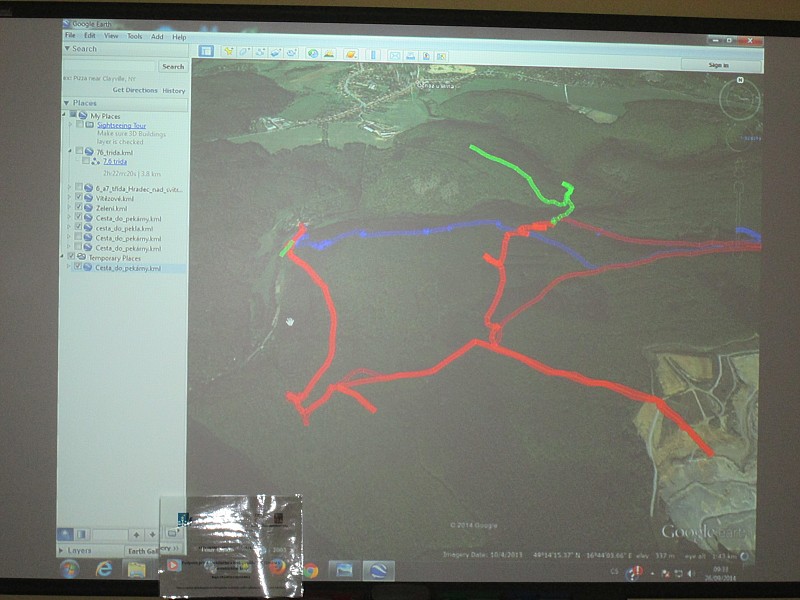Enable the 6_a7_třída_Hradec_nad_svit layer checkbox
This screenshot has width=800, height=600.
click(x=79, y=187)
